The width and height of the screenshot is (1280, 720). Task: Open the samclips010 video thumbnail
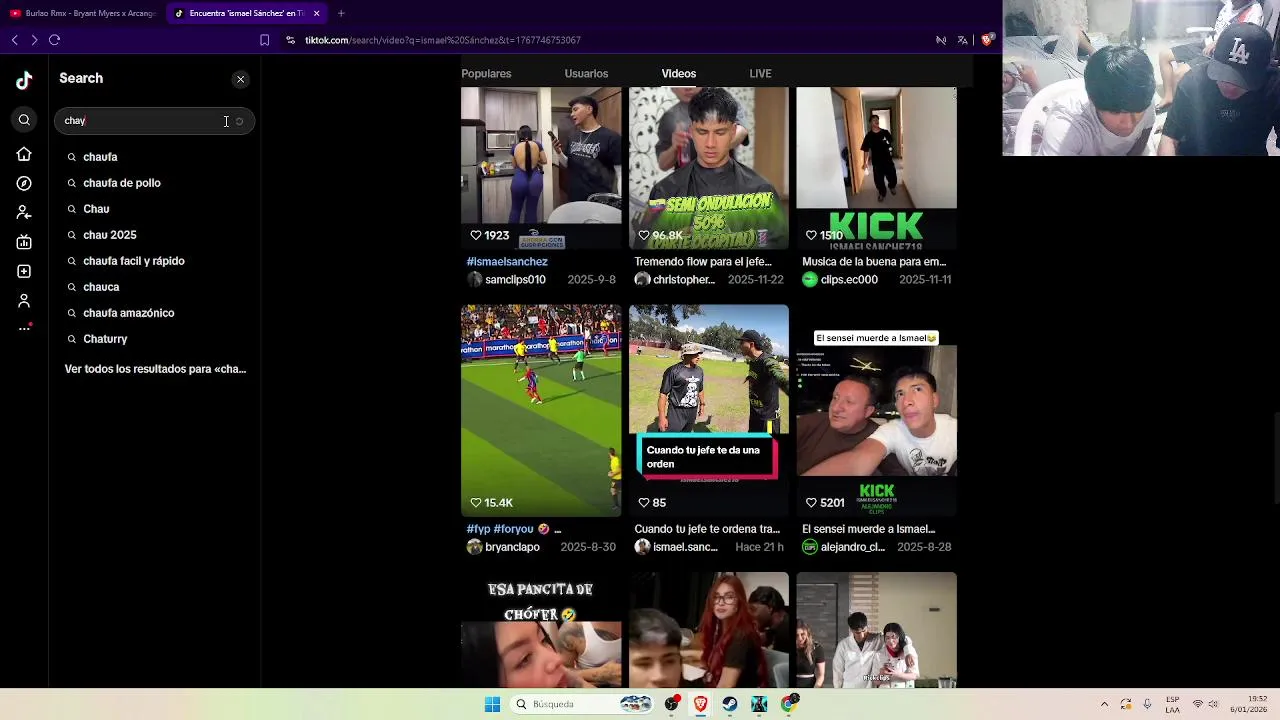pyautogui.click(x=541, y=168)
